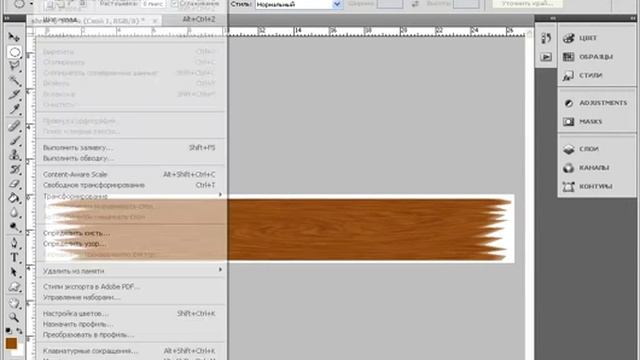Open the tool preset picker arrow

31,4
